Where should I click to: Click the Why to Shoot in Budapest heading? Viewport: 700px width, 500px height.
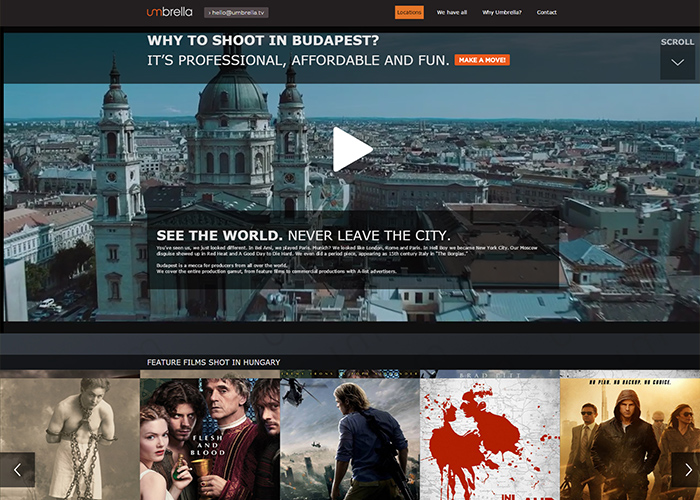pyautogui.click(x=263, y=41)
